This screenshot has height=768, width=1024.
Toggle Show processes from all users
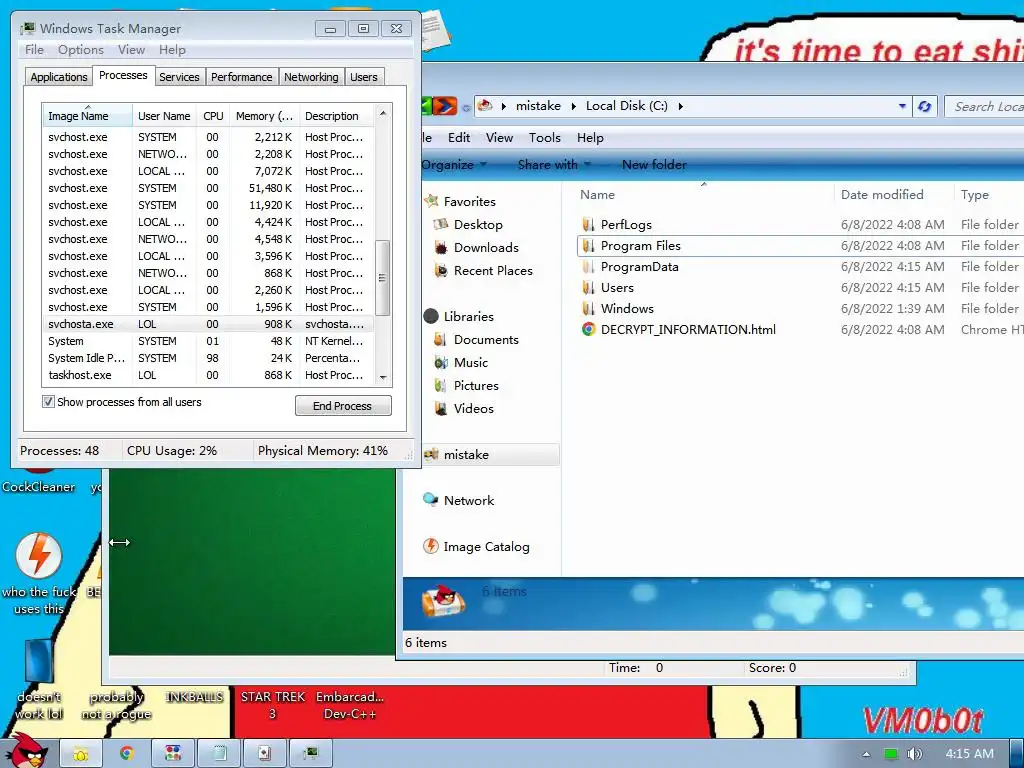(48, 402)
